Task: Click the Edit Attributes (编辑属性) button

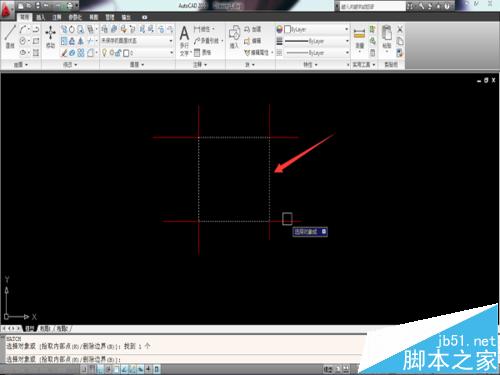Action: pos(258,53)
